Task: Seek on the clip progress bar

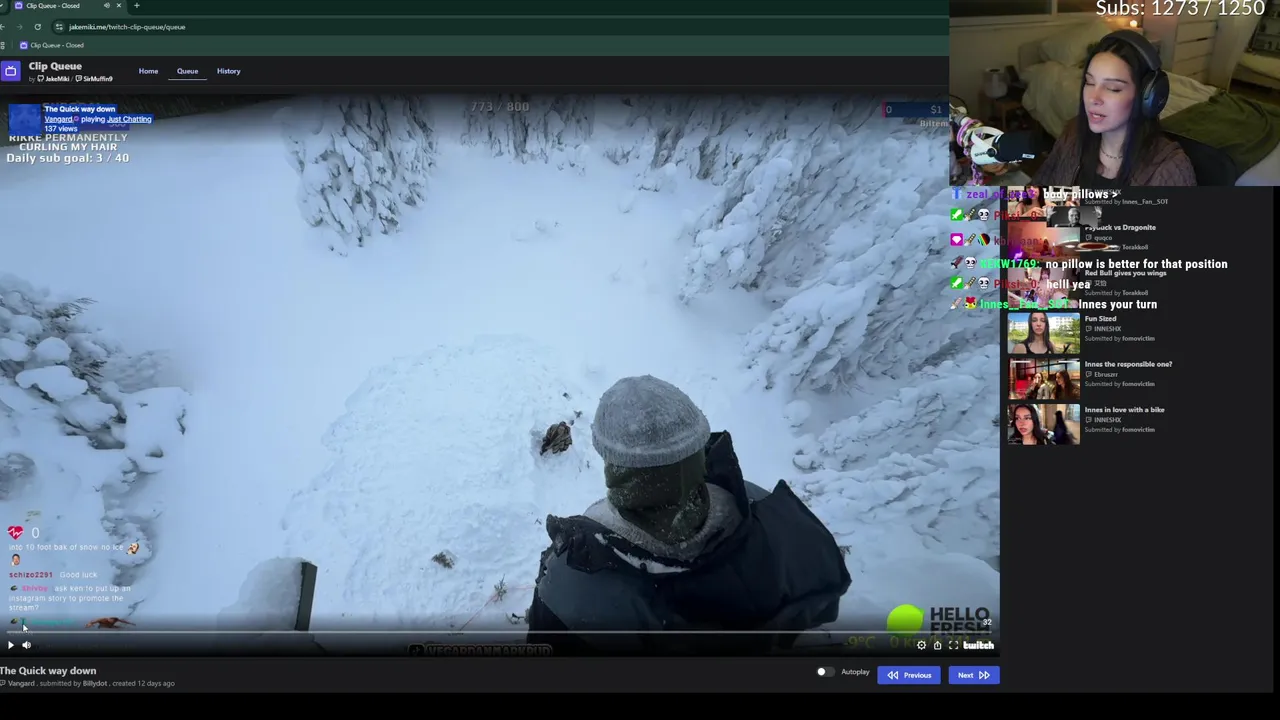Action: click(x=500, y=632)
